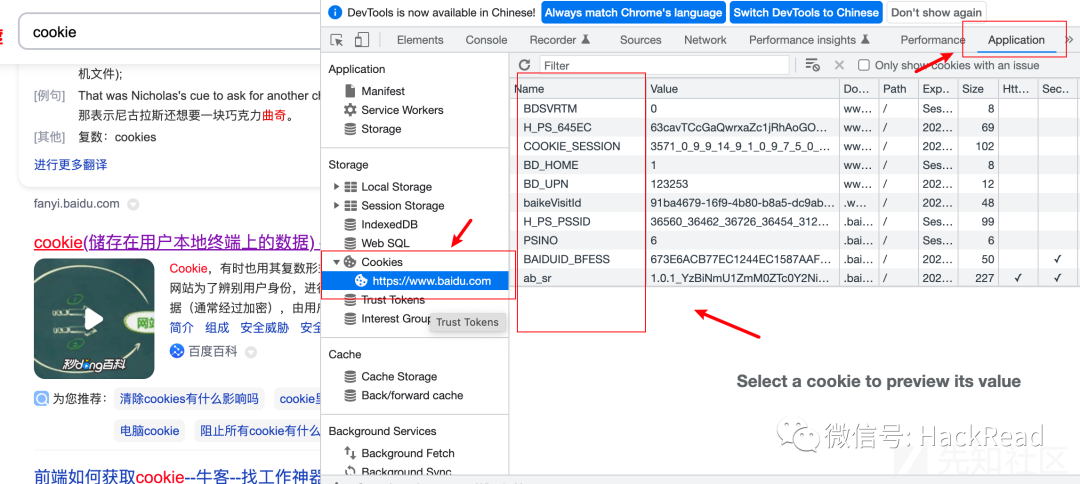
Task: Select the BD_HOME cookie row
Action: pyautogui.click(x=795, y=165)
